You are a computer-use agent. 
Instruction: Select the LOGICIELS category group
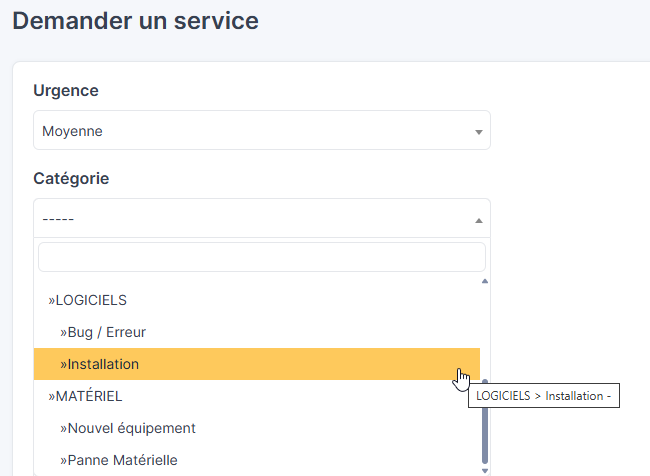point(88,300)
